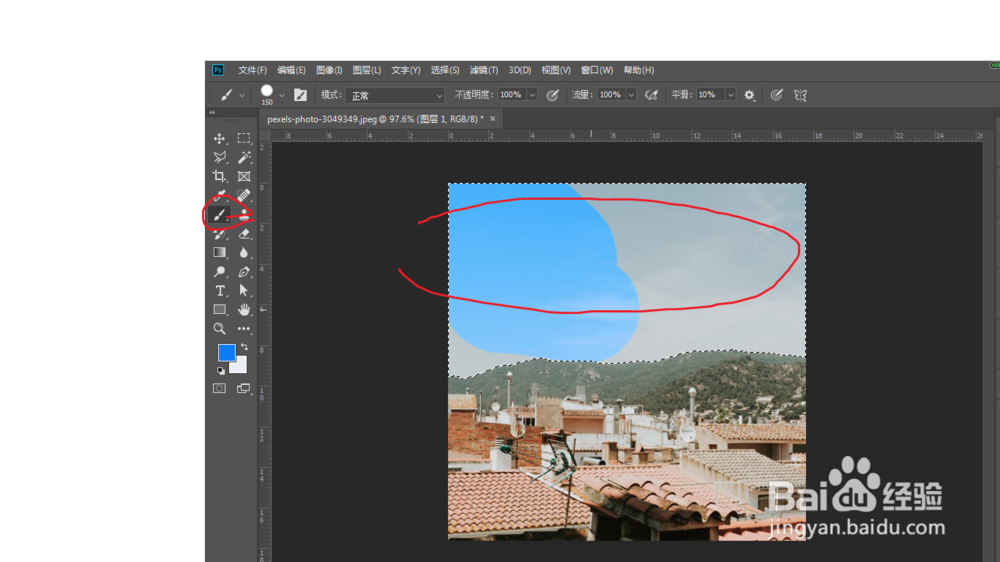The image size is (1000, 562).
Task: Open the 文件(F) menu
Action: (x=253, y=70)
